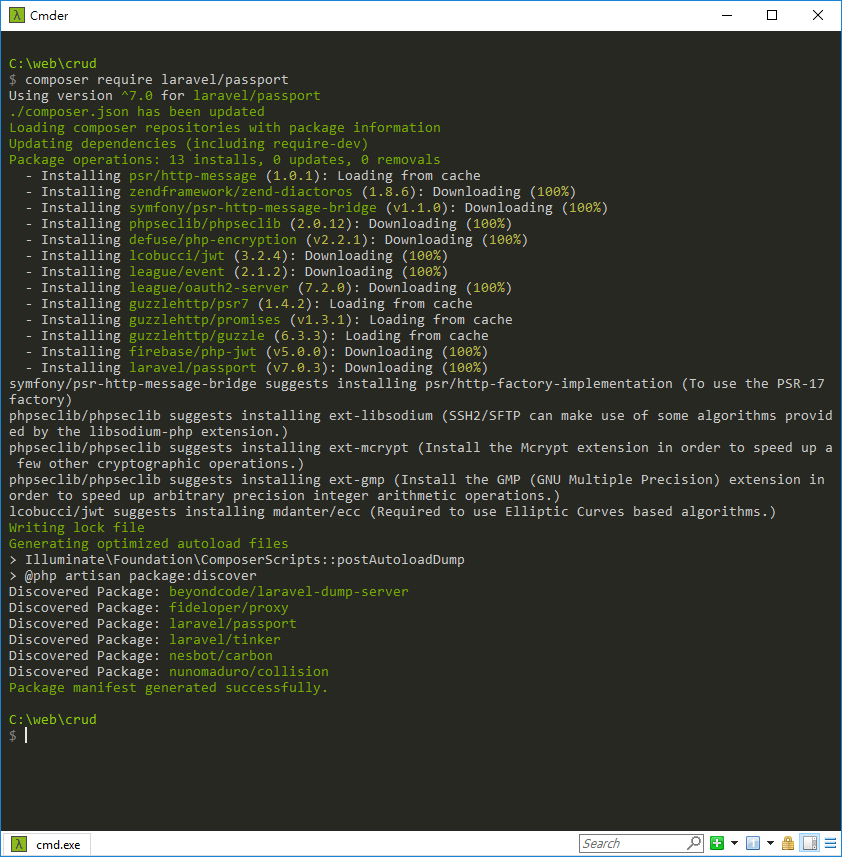Expand the console list dropdown arrow
Viewport: 842px width, 857px height.
(x=770, y=843)
